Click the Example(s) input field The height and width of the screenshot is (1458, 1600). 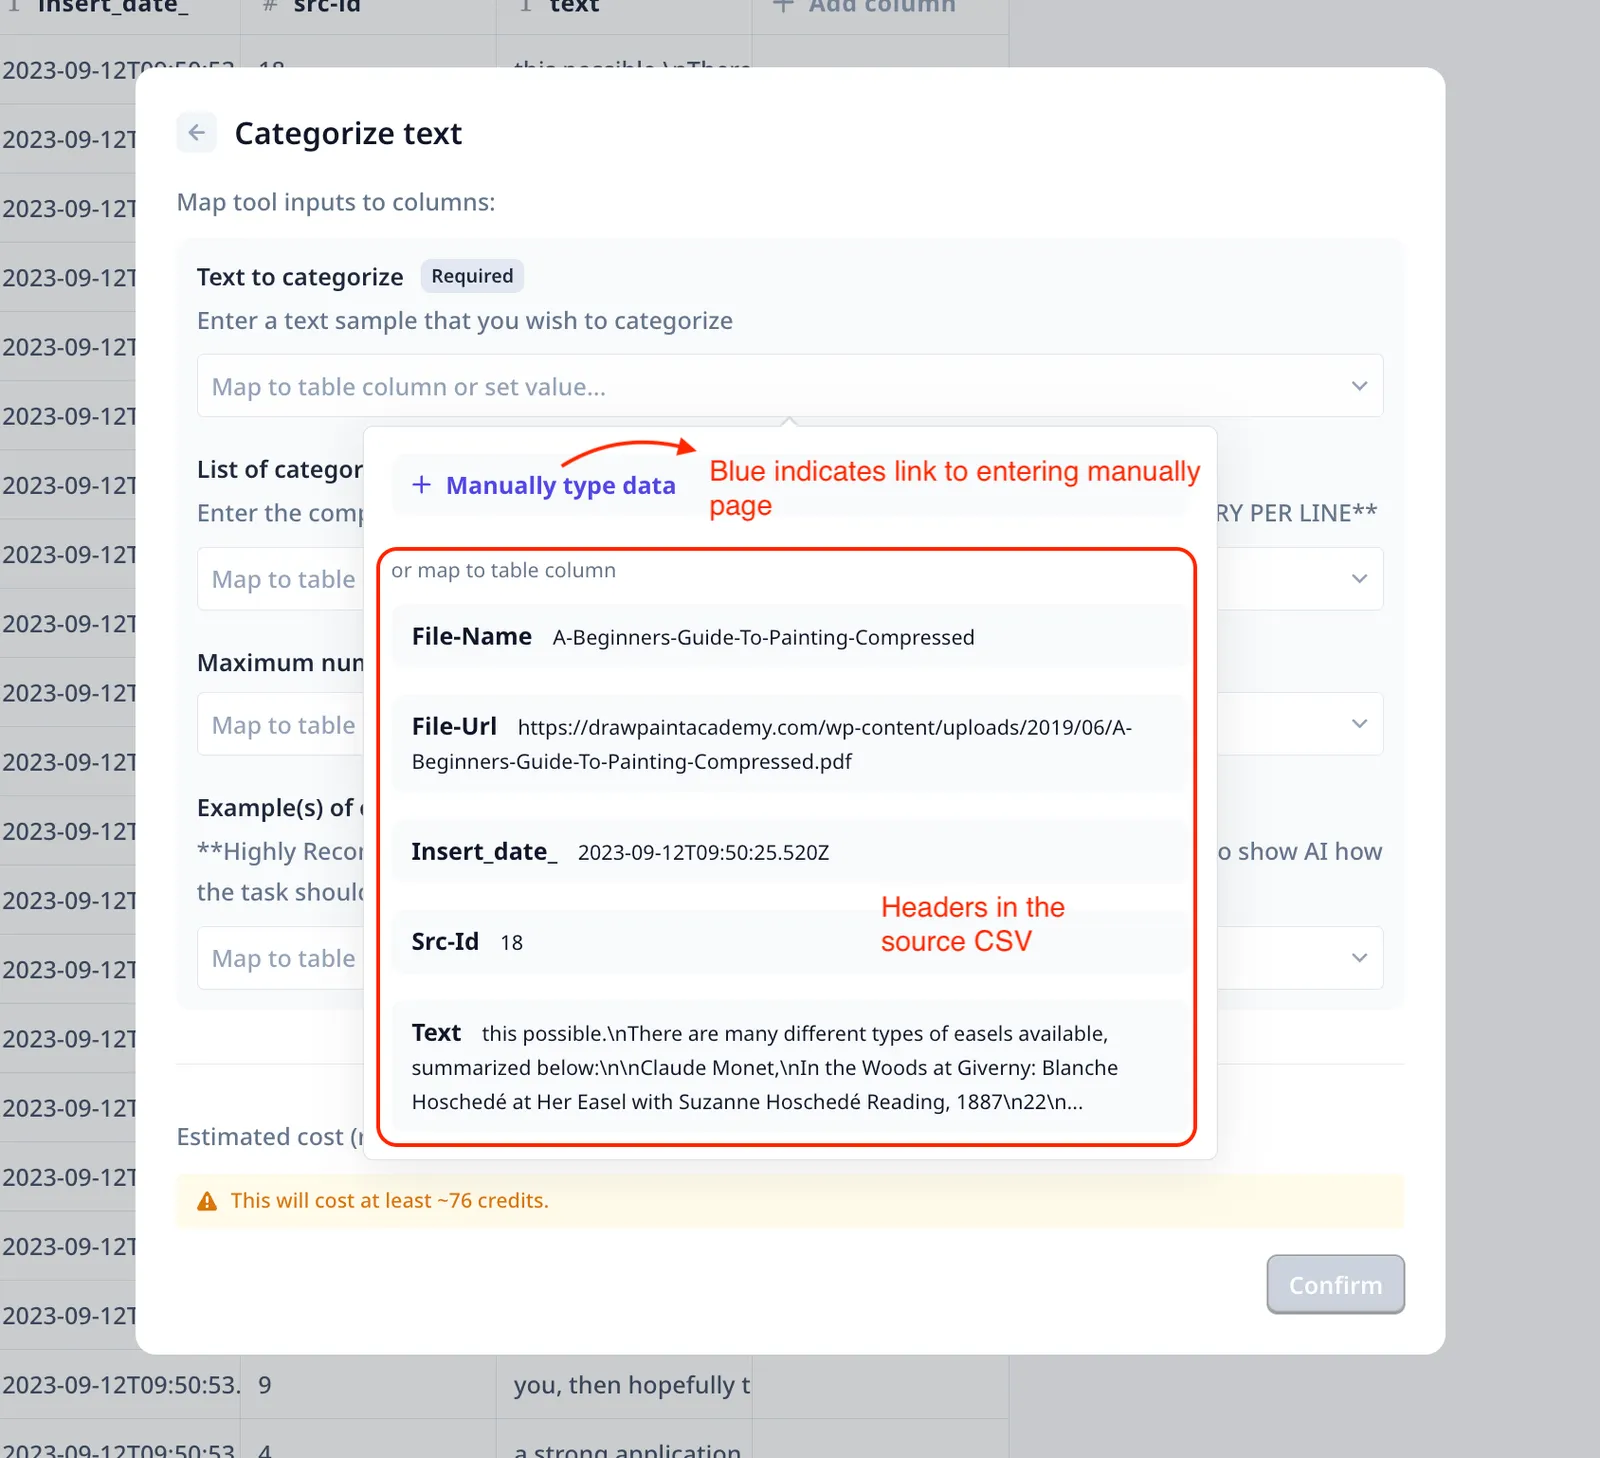(x=790, y=958)
